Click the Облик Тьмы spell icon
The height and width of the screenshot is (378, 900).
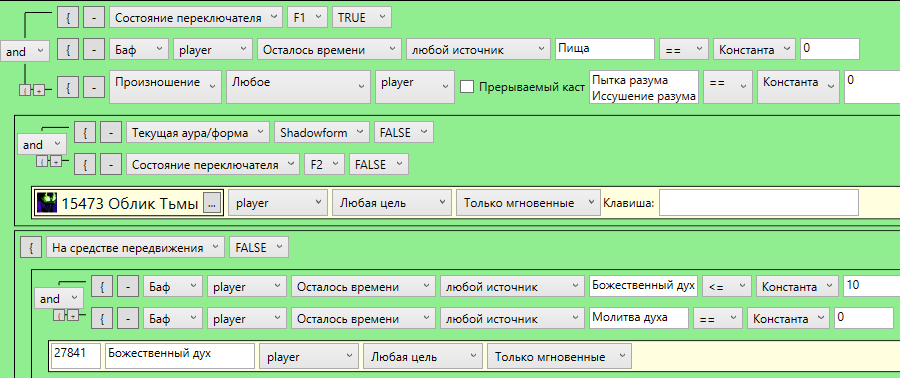46,203
